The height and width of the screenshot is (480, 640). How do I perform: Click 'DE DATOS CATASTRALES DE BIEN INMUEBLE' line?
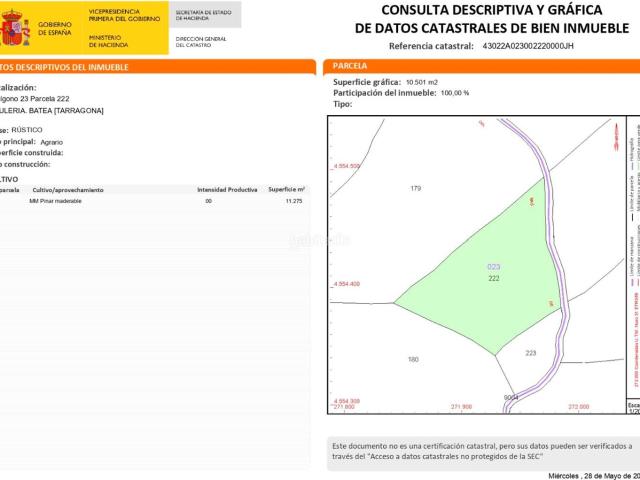492,28
